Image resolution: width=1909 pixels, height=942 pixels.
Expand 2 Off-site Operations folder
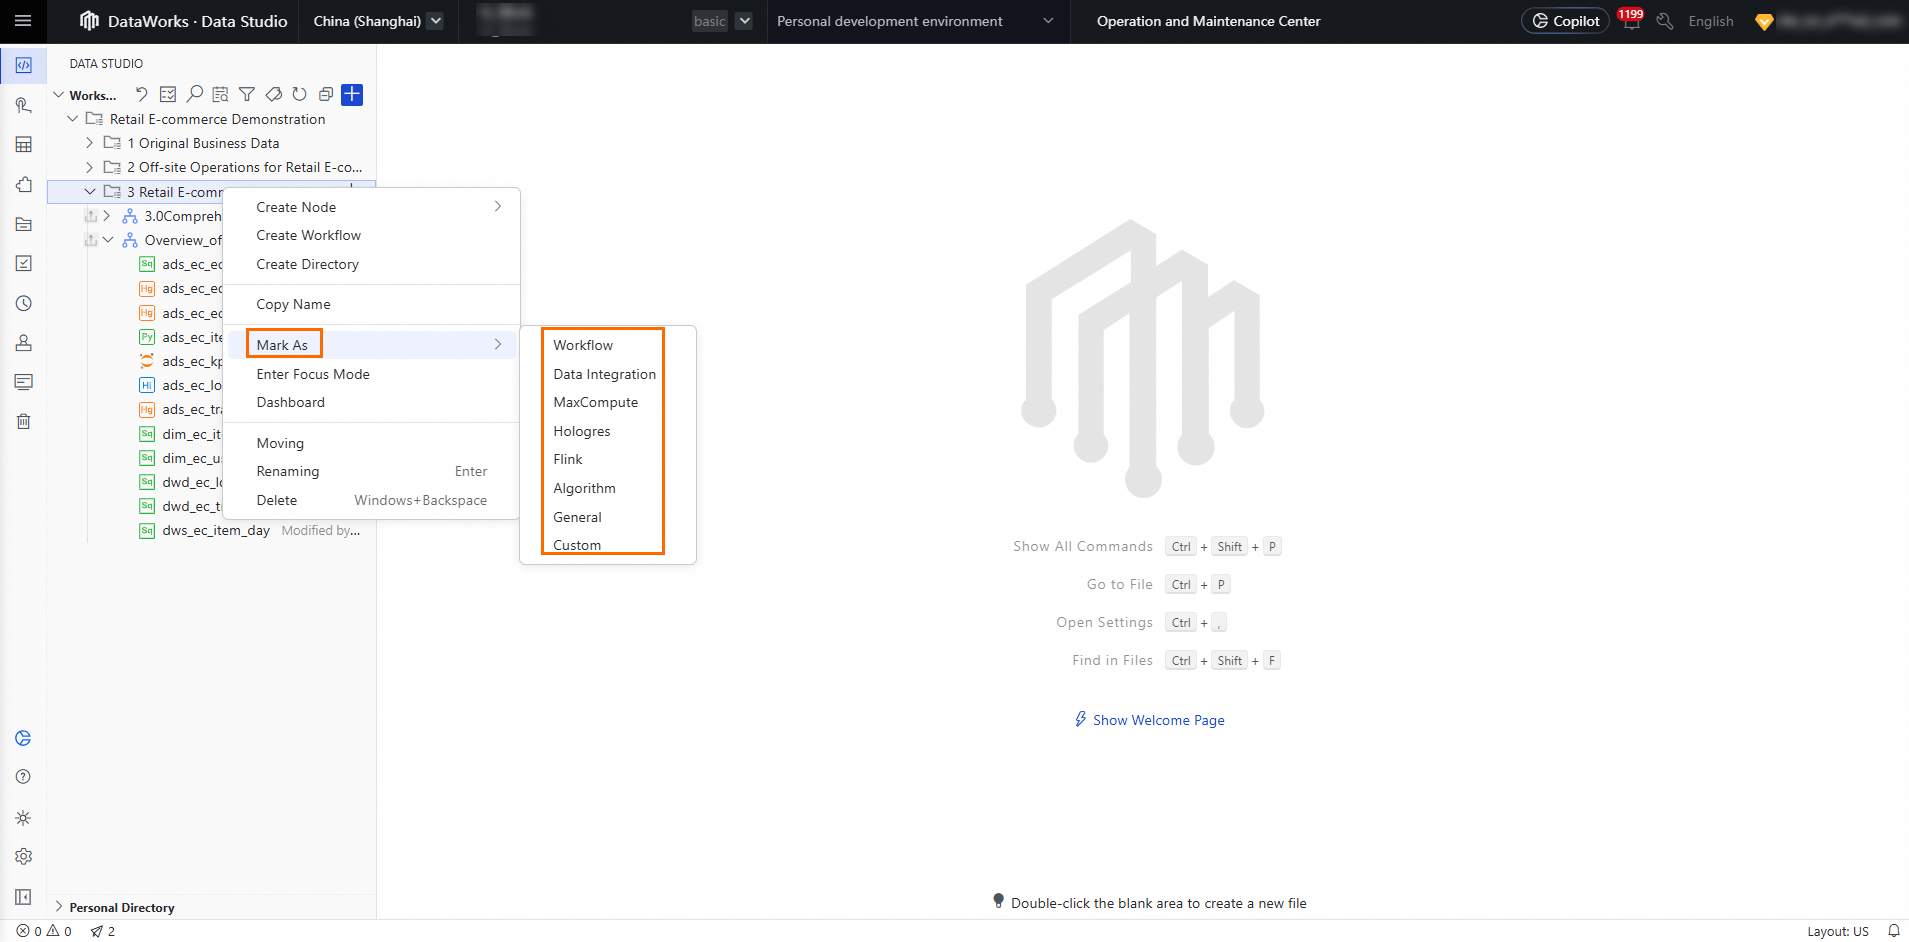(x=90, y=167)
